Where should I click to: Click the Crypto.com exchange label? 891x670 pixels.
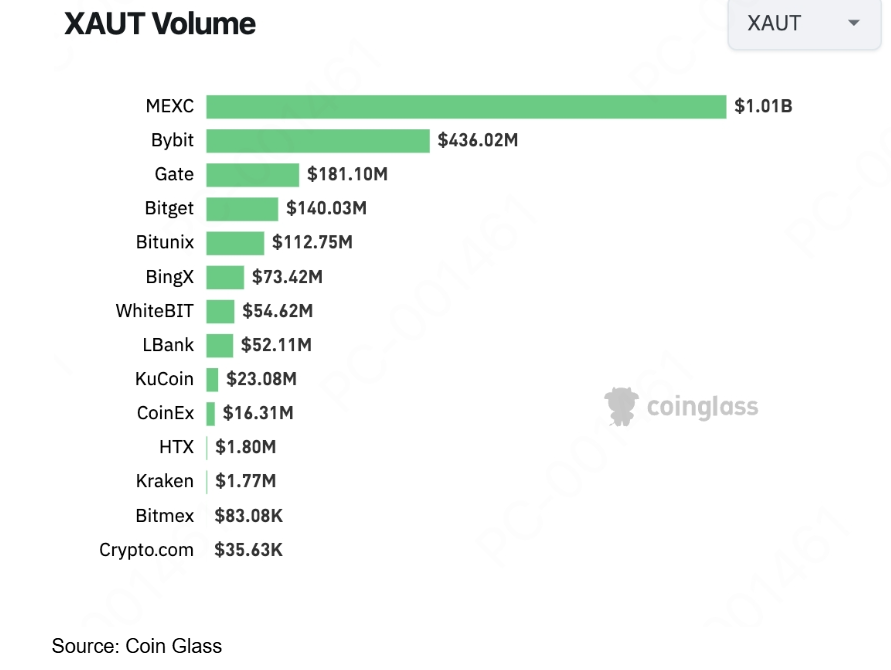146,549
